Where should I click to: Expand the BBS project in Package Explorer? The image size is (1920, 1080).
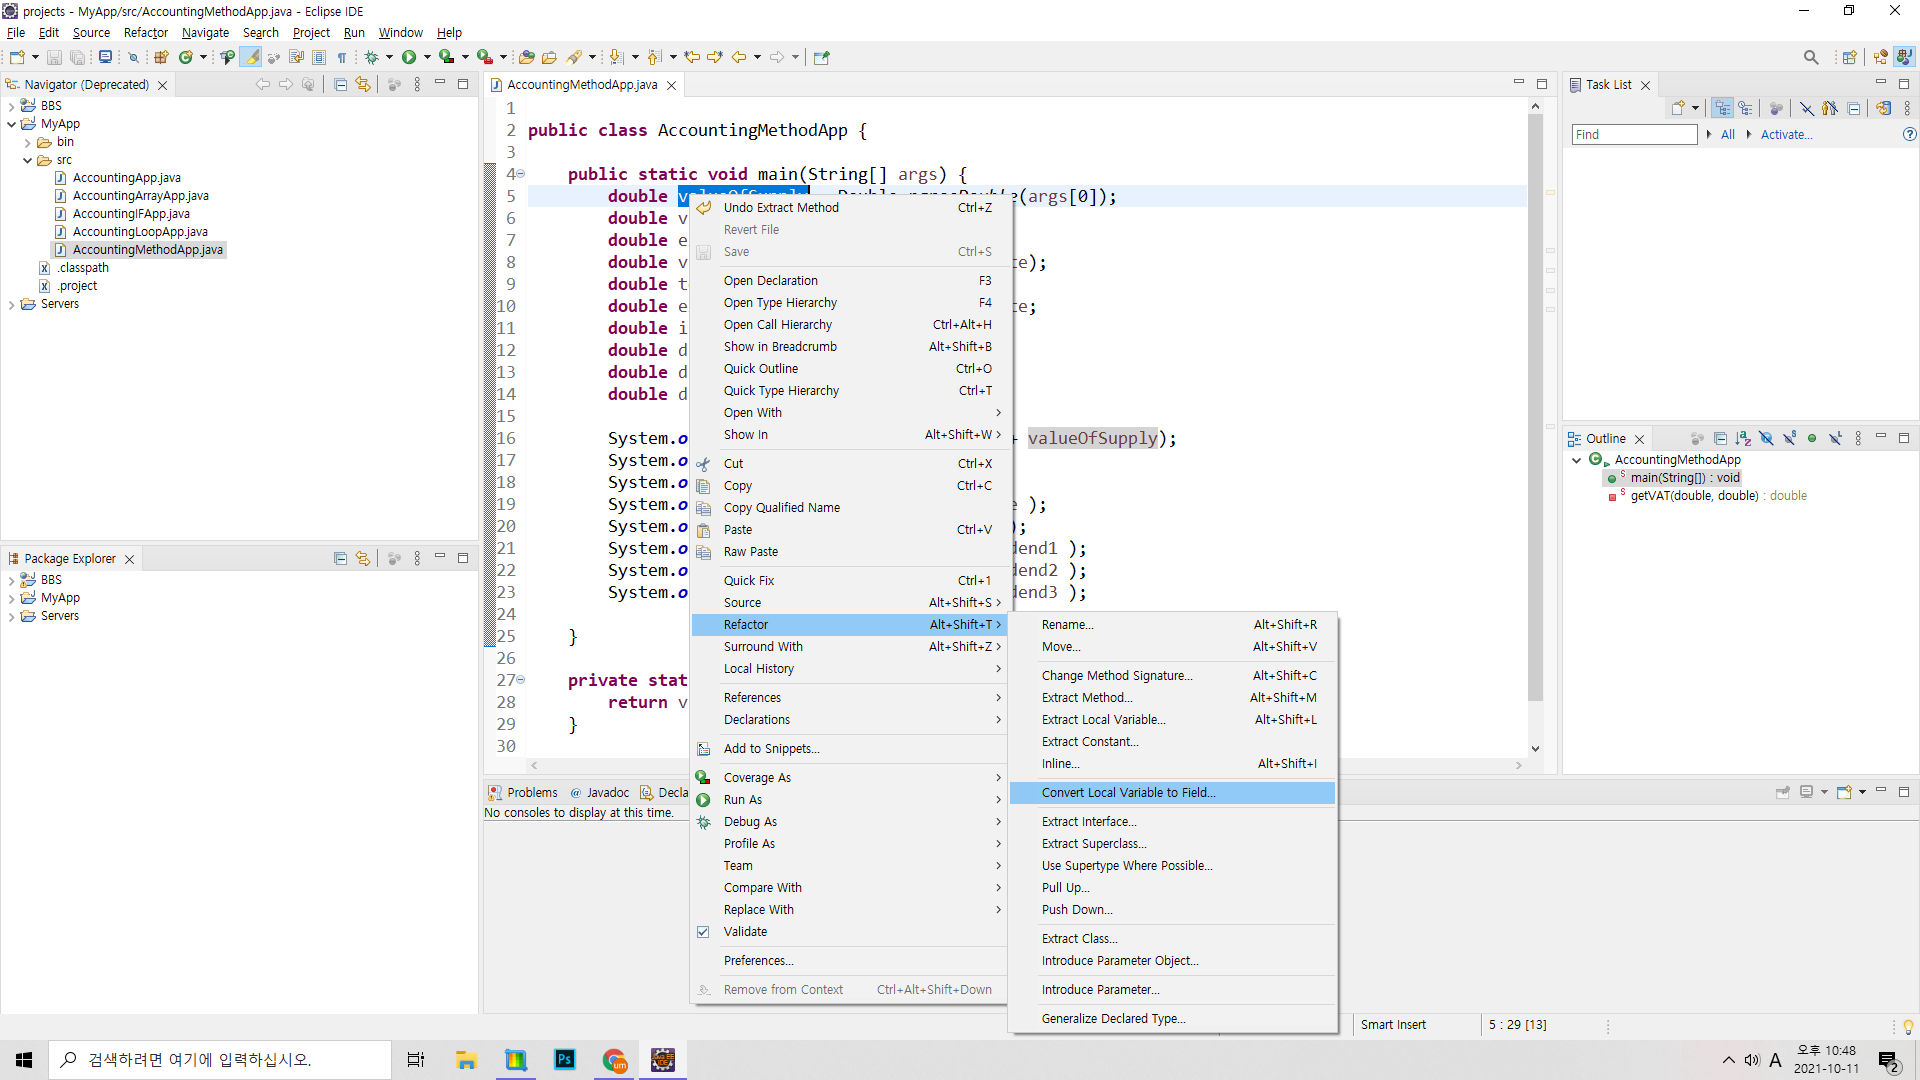(11, 580)
